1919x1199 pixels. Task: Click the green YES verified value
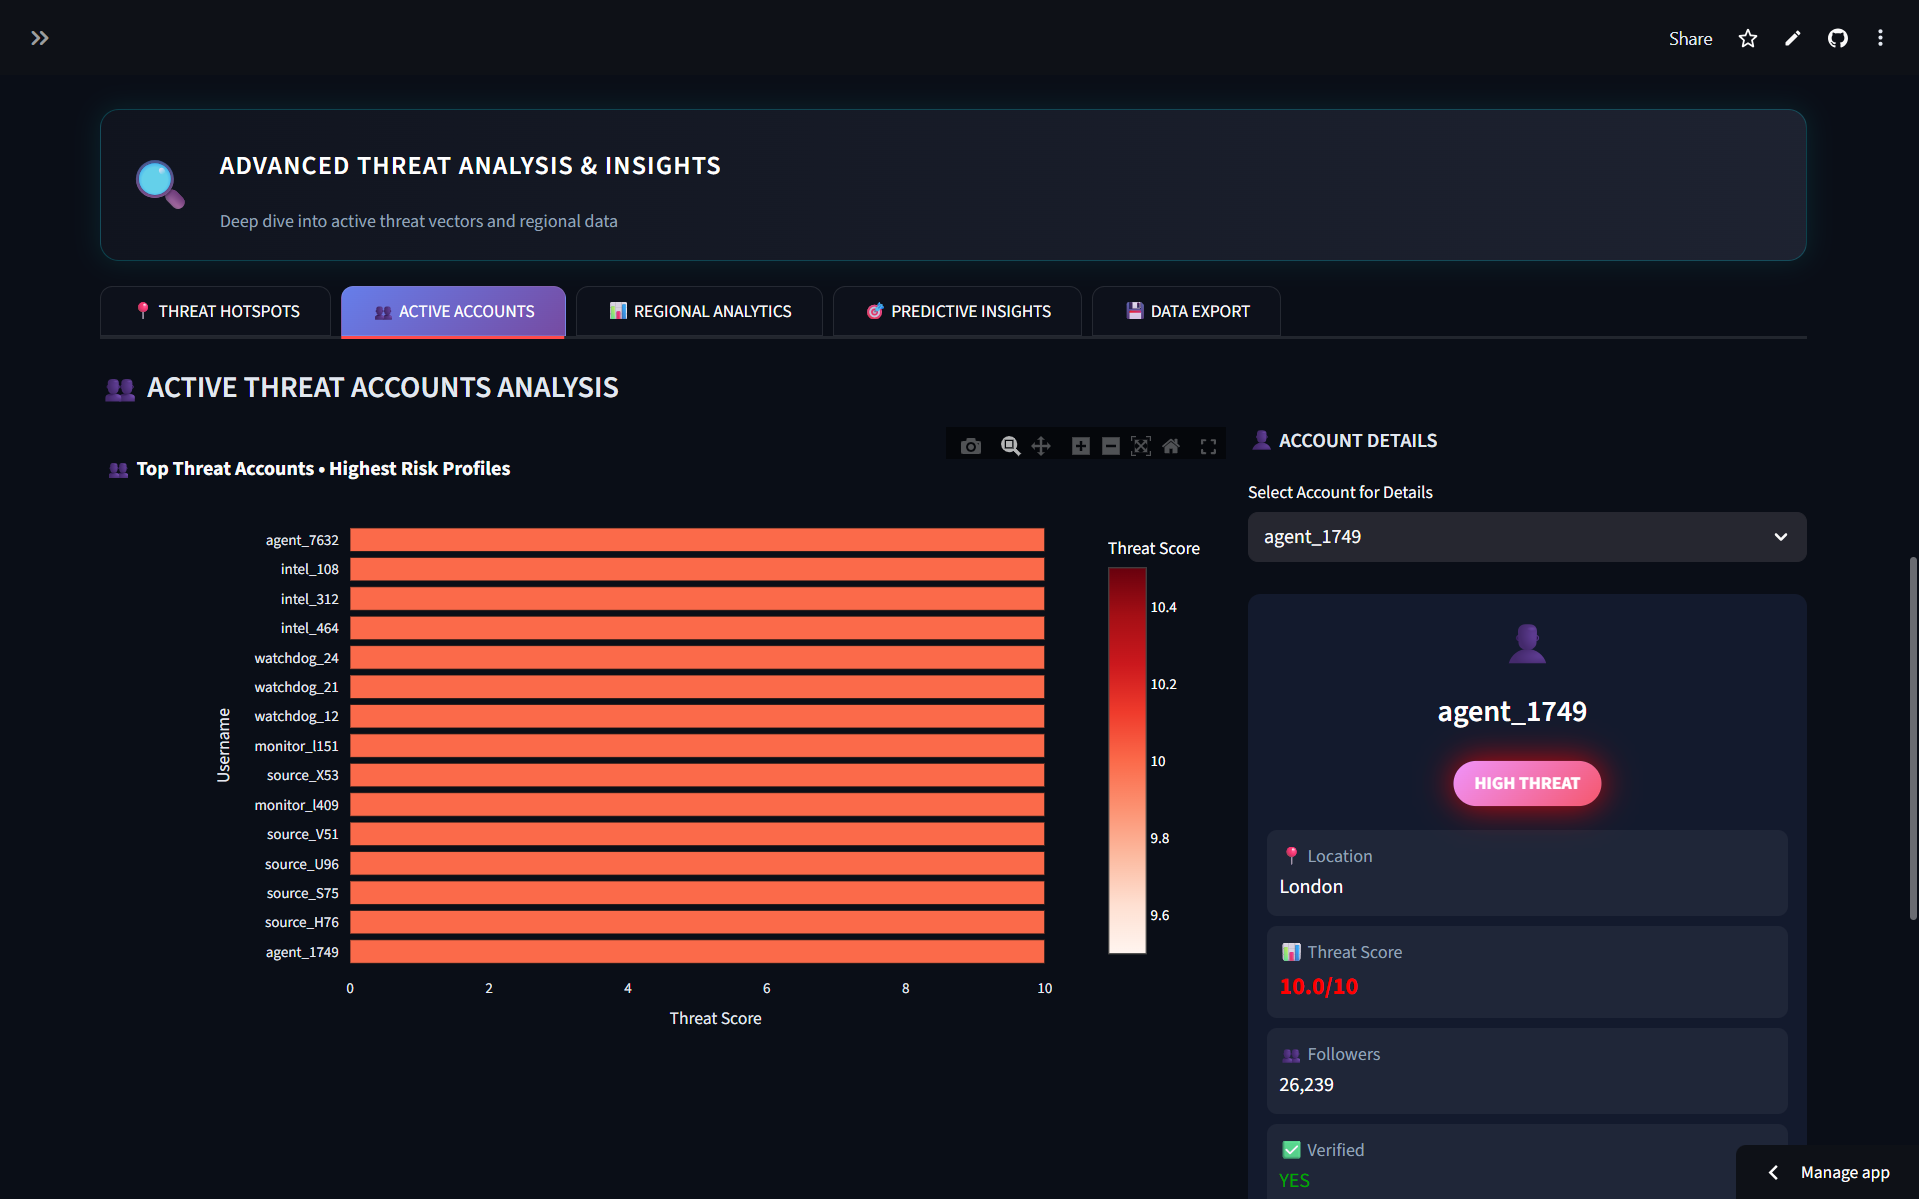tap(1294, 1181)
